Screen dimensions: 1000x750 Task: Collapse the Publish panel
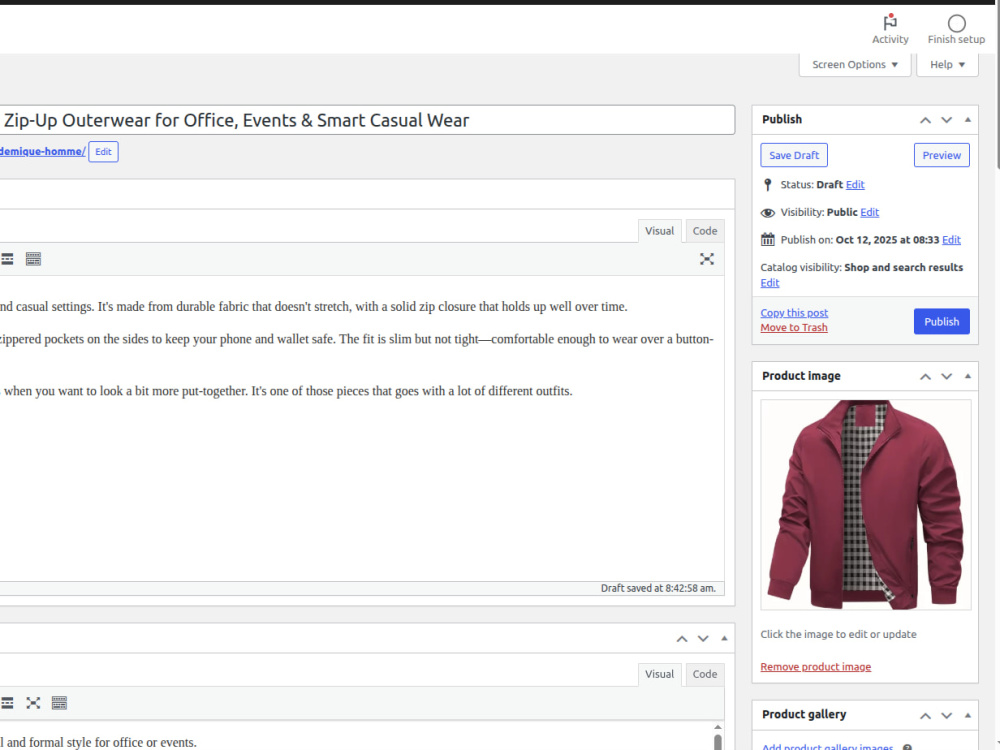coord(967,120)
